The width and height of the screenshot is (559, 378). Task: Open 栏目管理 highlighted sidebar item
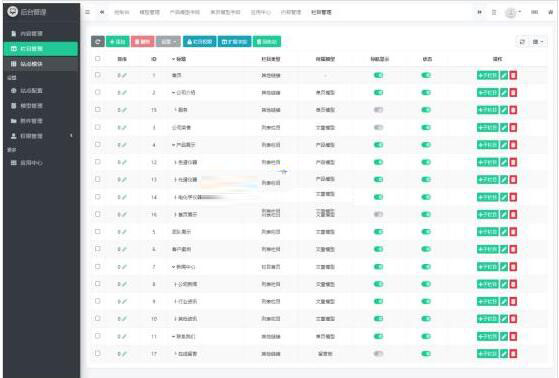tap(40, 48)
